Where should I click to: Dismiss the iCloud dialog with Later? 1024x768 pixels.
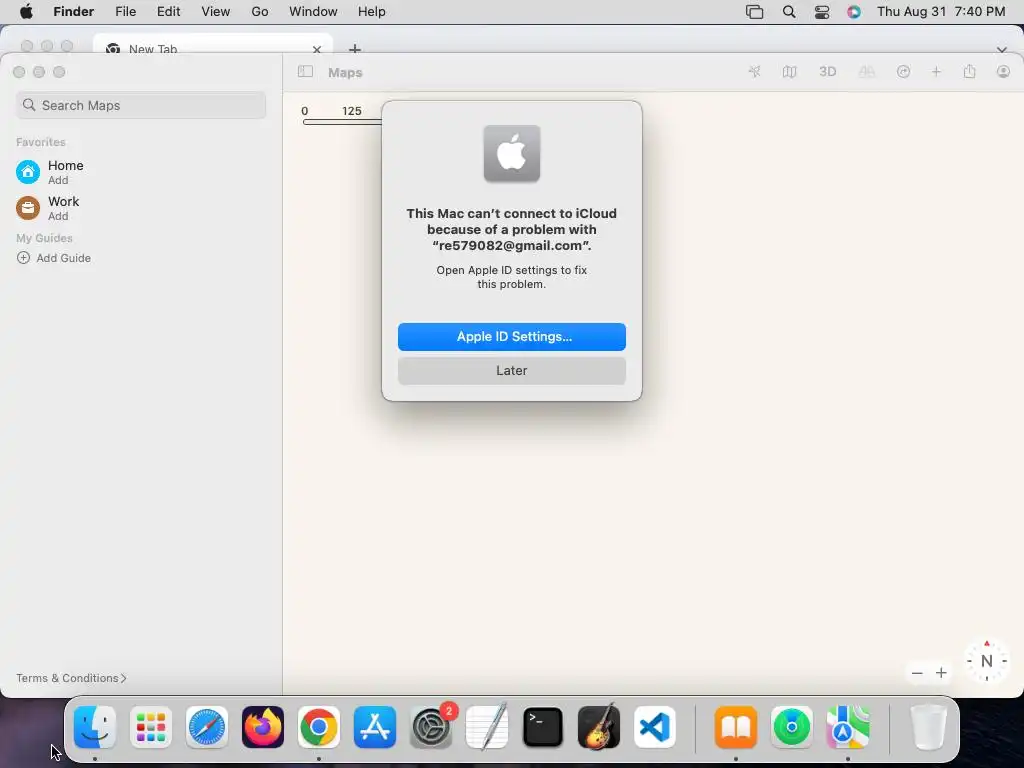tap(511, 370)
